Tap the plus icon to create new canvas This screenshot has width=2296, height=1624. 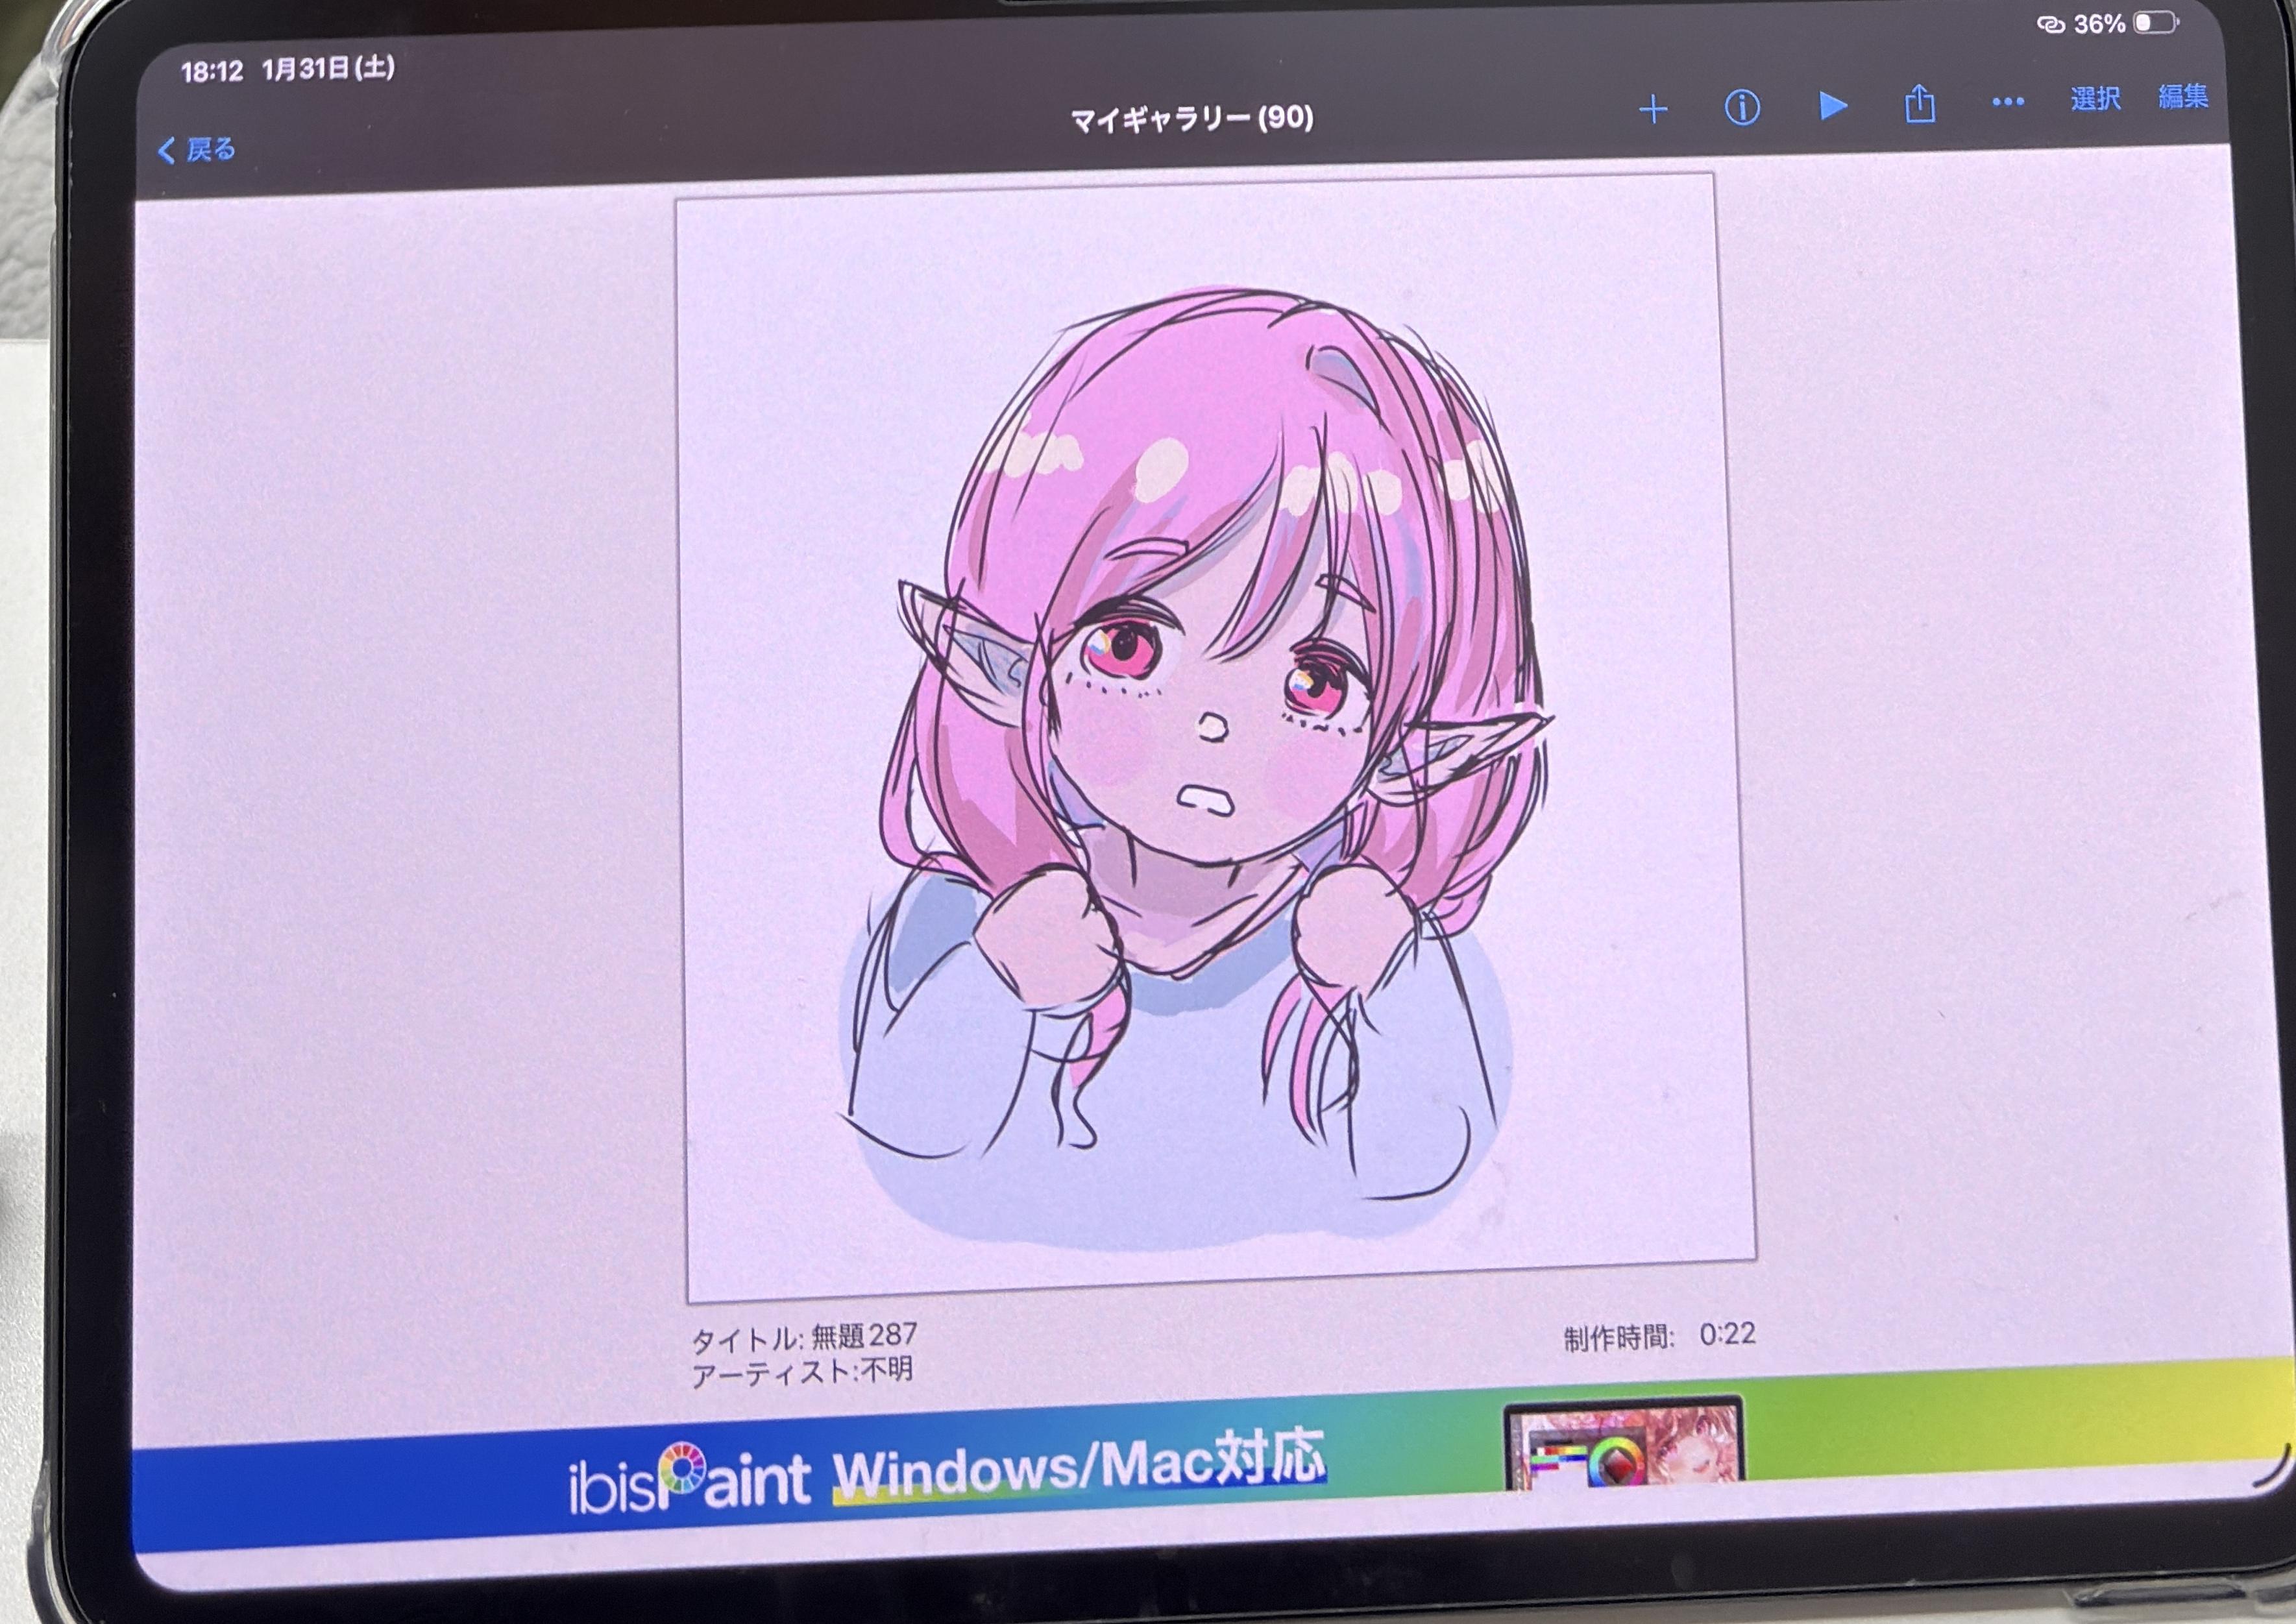(1653, 110)
